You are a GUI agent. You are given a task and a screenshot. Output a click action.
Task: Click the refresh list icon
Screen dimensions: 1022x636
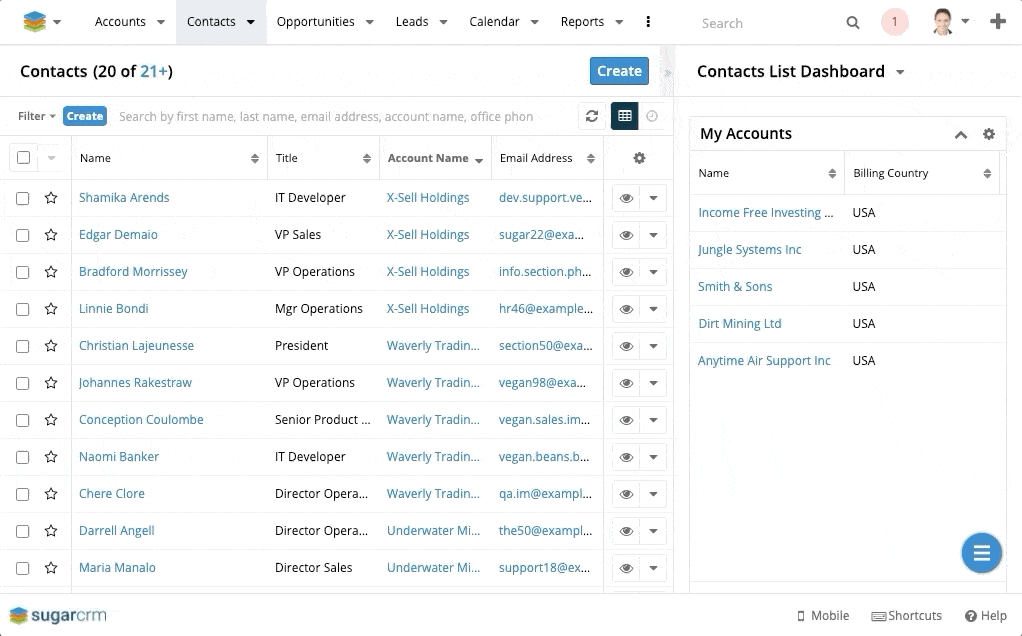pos(592,116)
